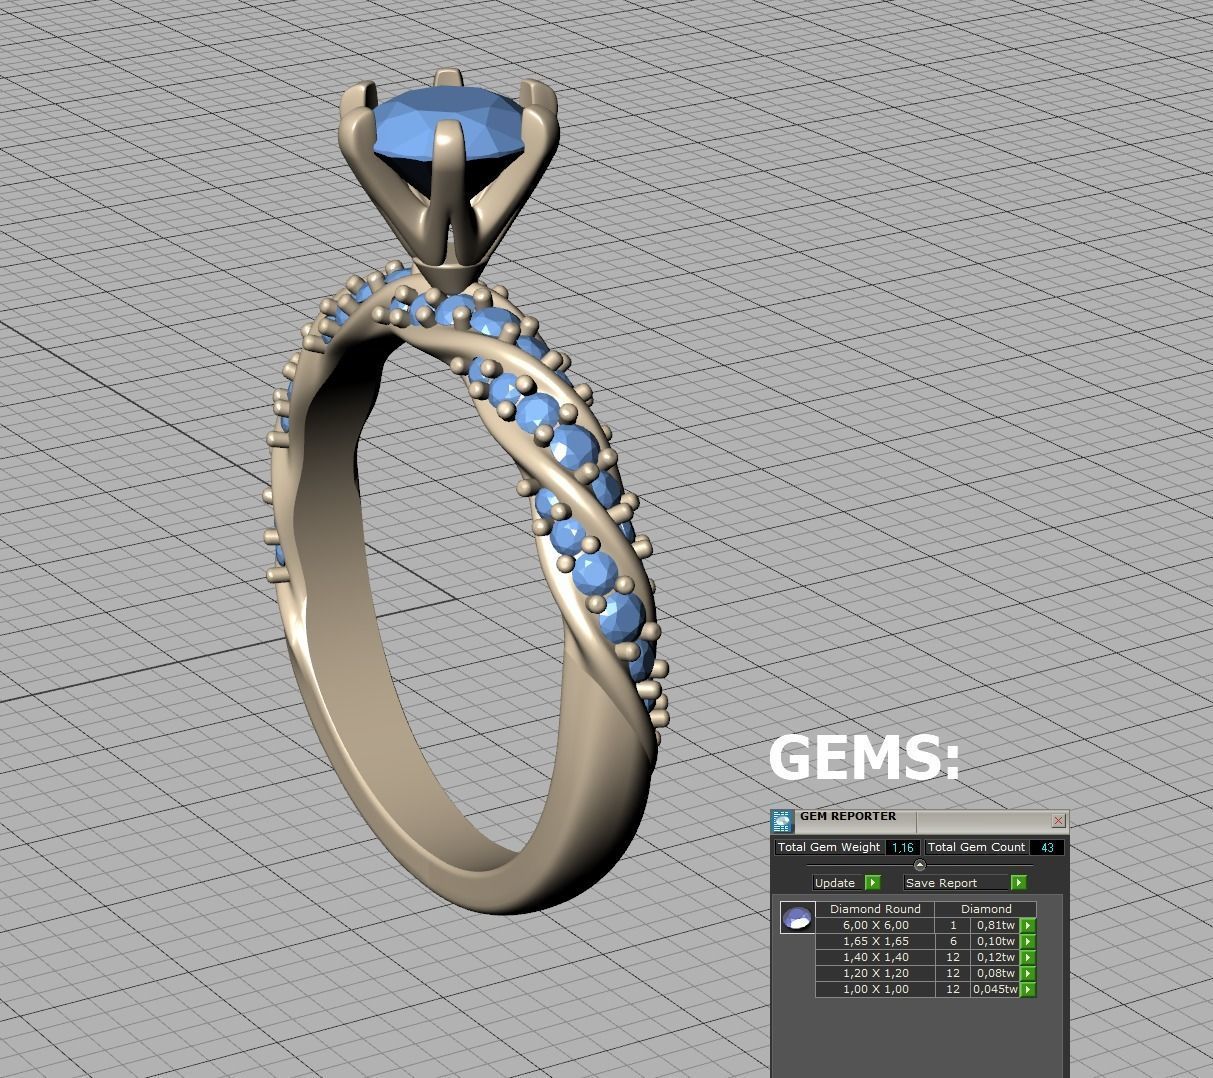Screen dimensions: 1213x1078
Task: Click the Total Gem Weight label
Action: point(829,847)
